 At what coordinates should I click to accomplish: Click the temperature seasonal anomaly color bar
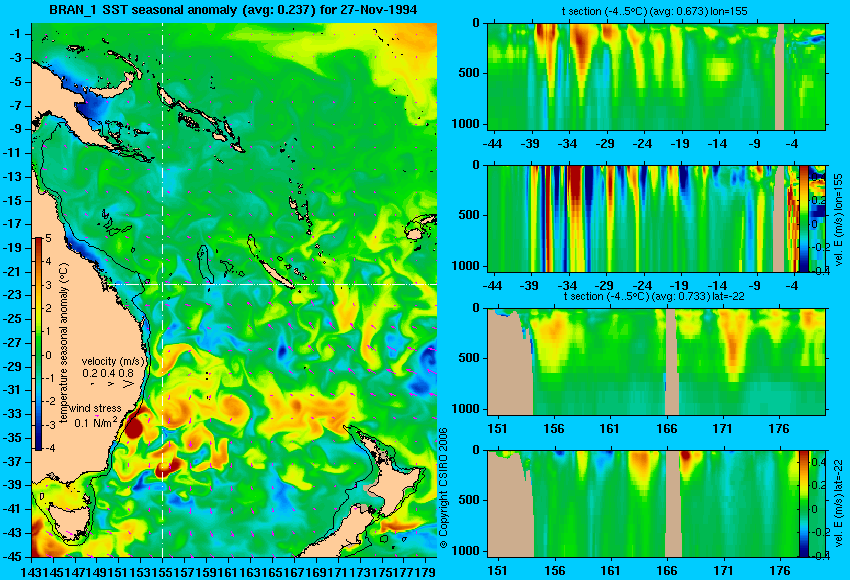[x=38, y=344]
